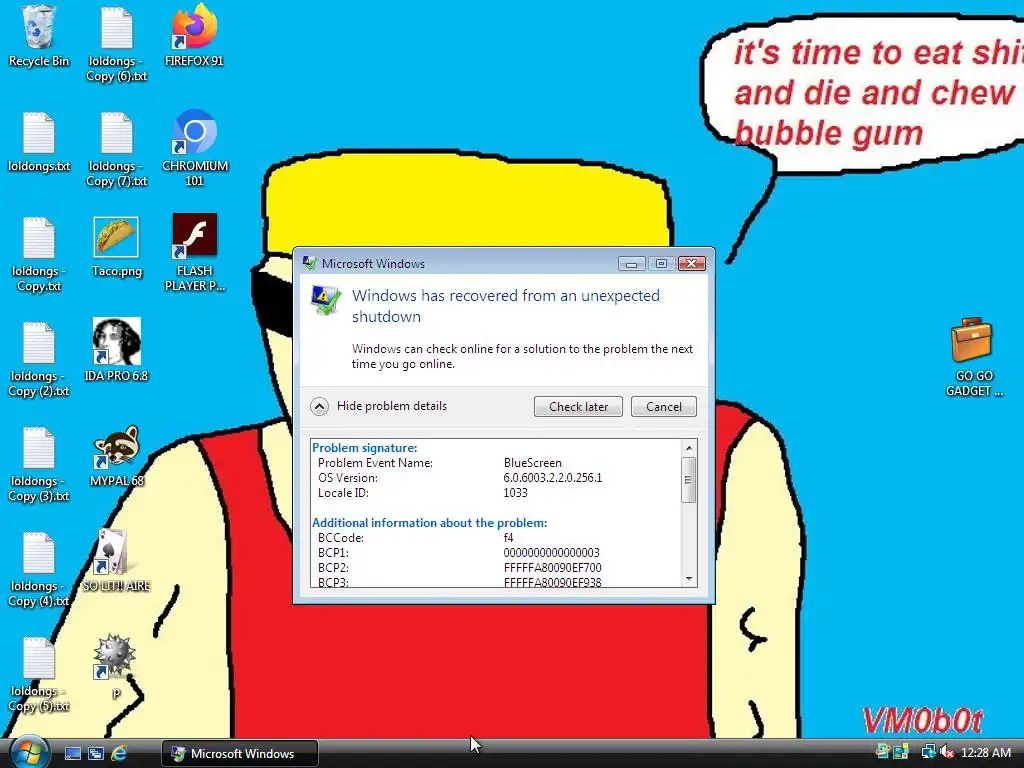Select the CHROMIUM 101 desktop shortcut
The width and height of the screenshot is (1024, 768).
pos(195,148)
